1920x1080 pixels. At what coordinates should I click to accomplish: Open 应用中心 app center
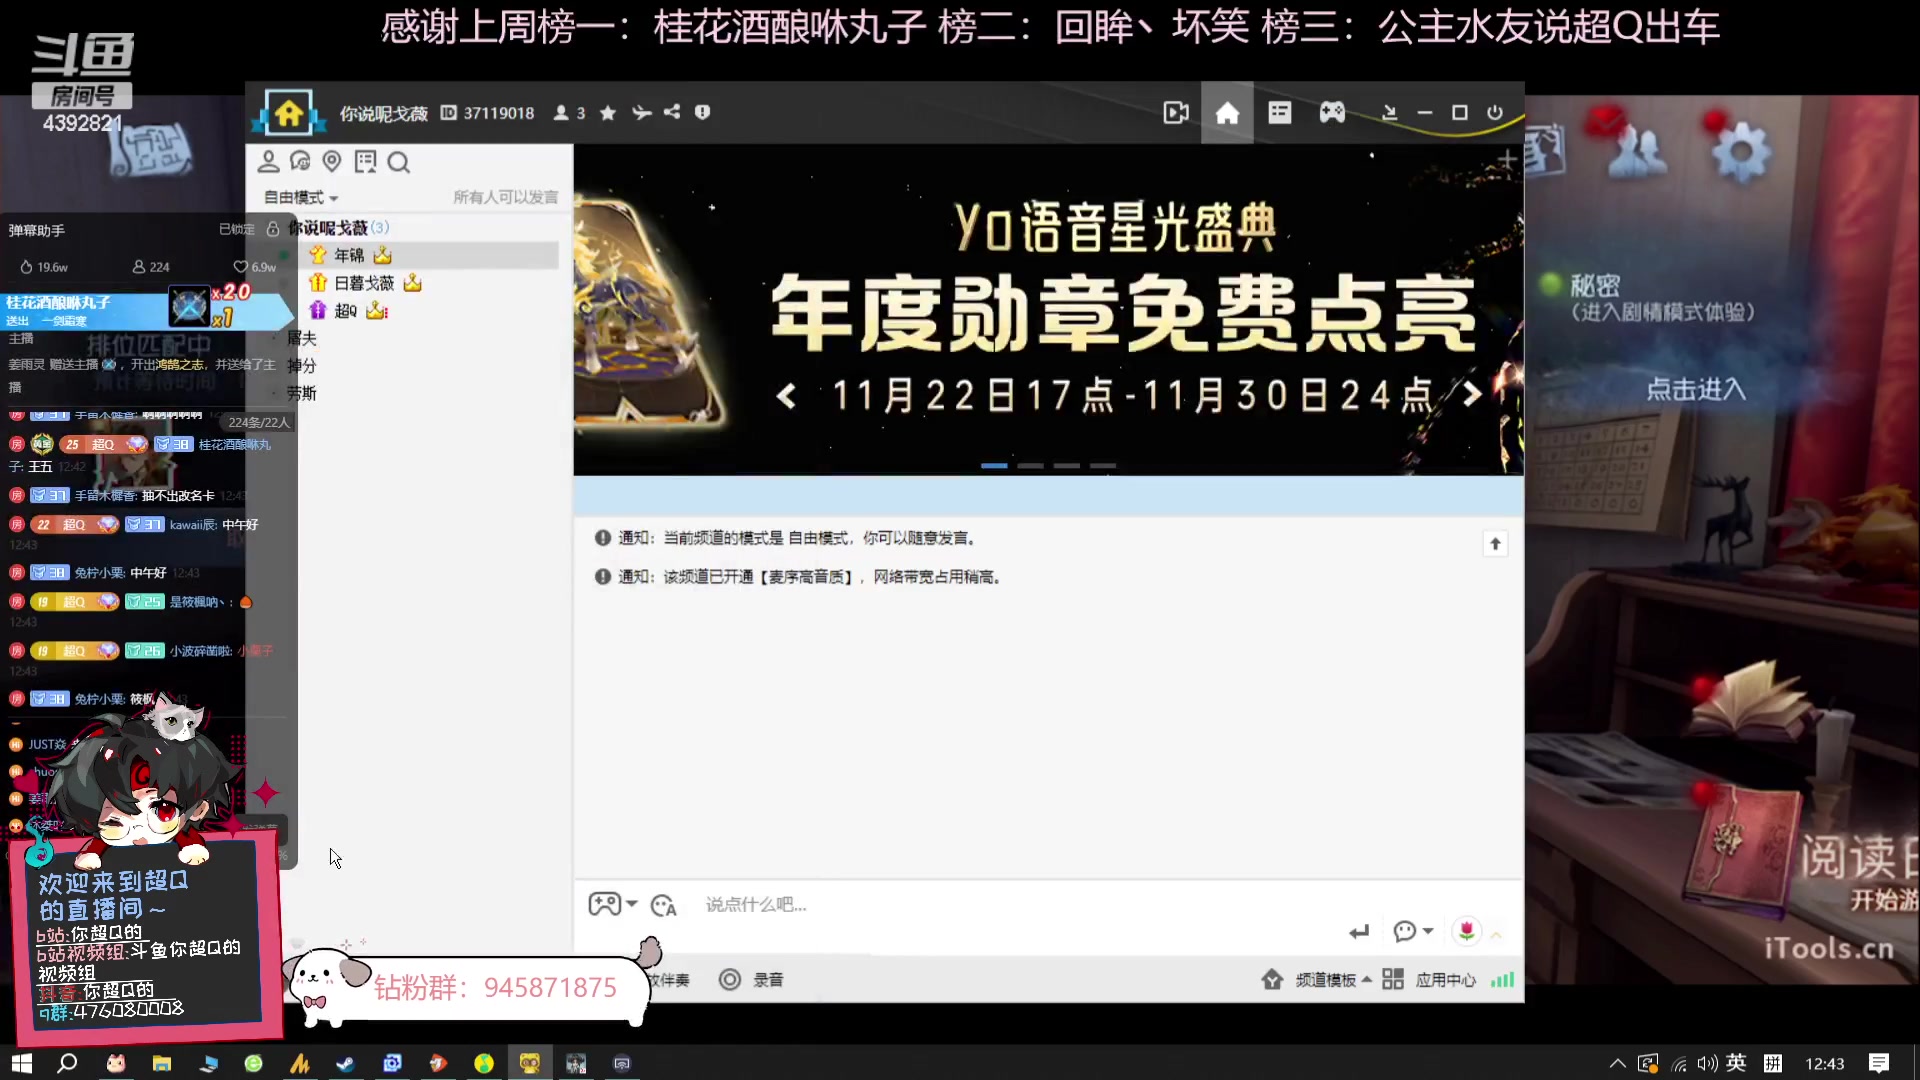click(x=1429, y=980)
